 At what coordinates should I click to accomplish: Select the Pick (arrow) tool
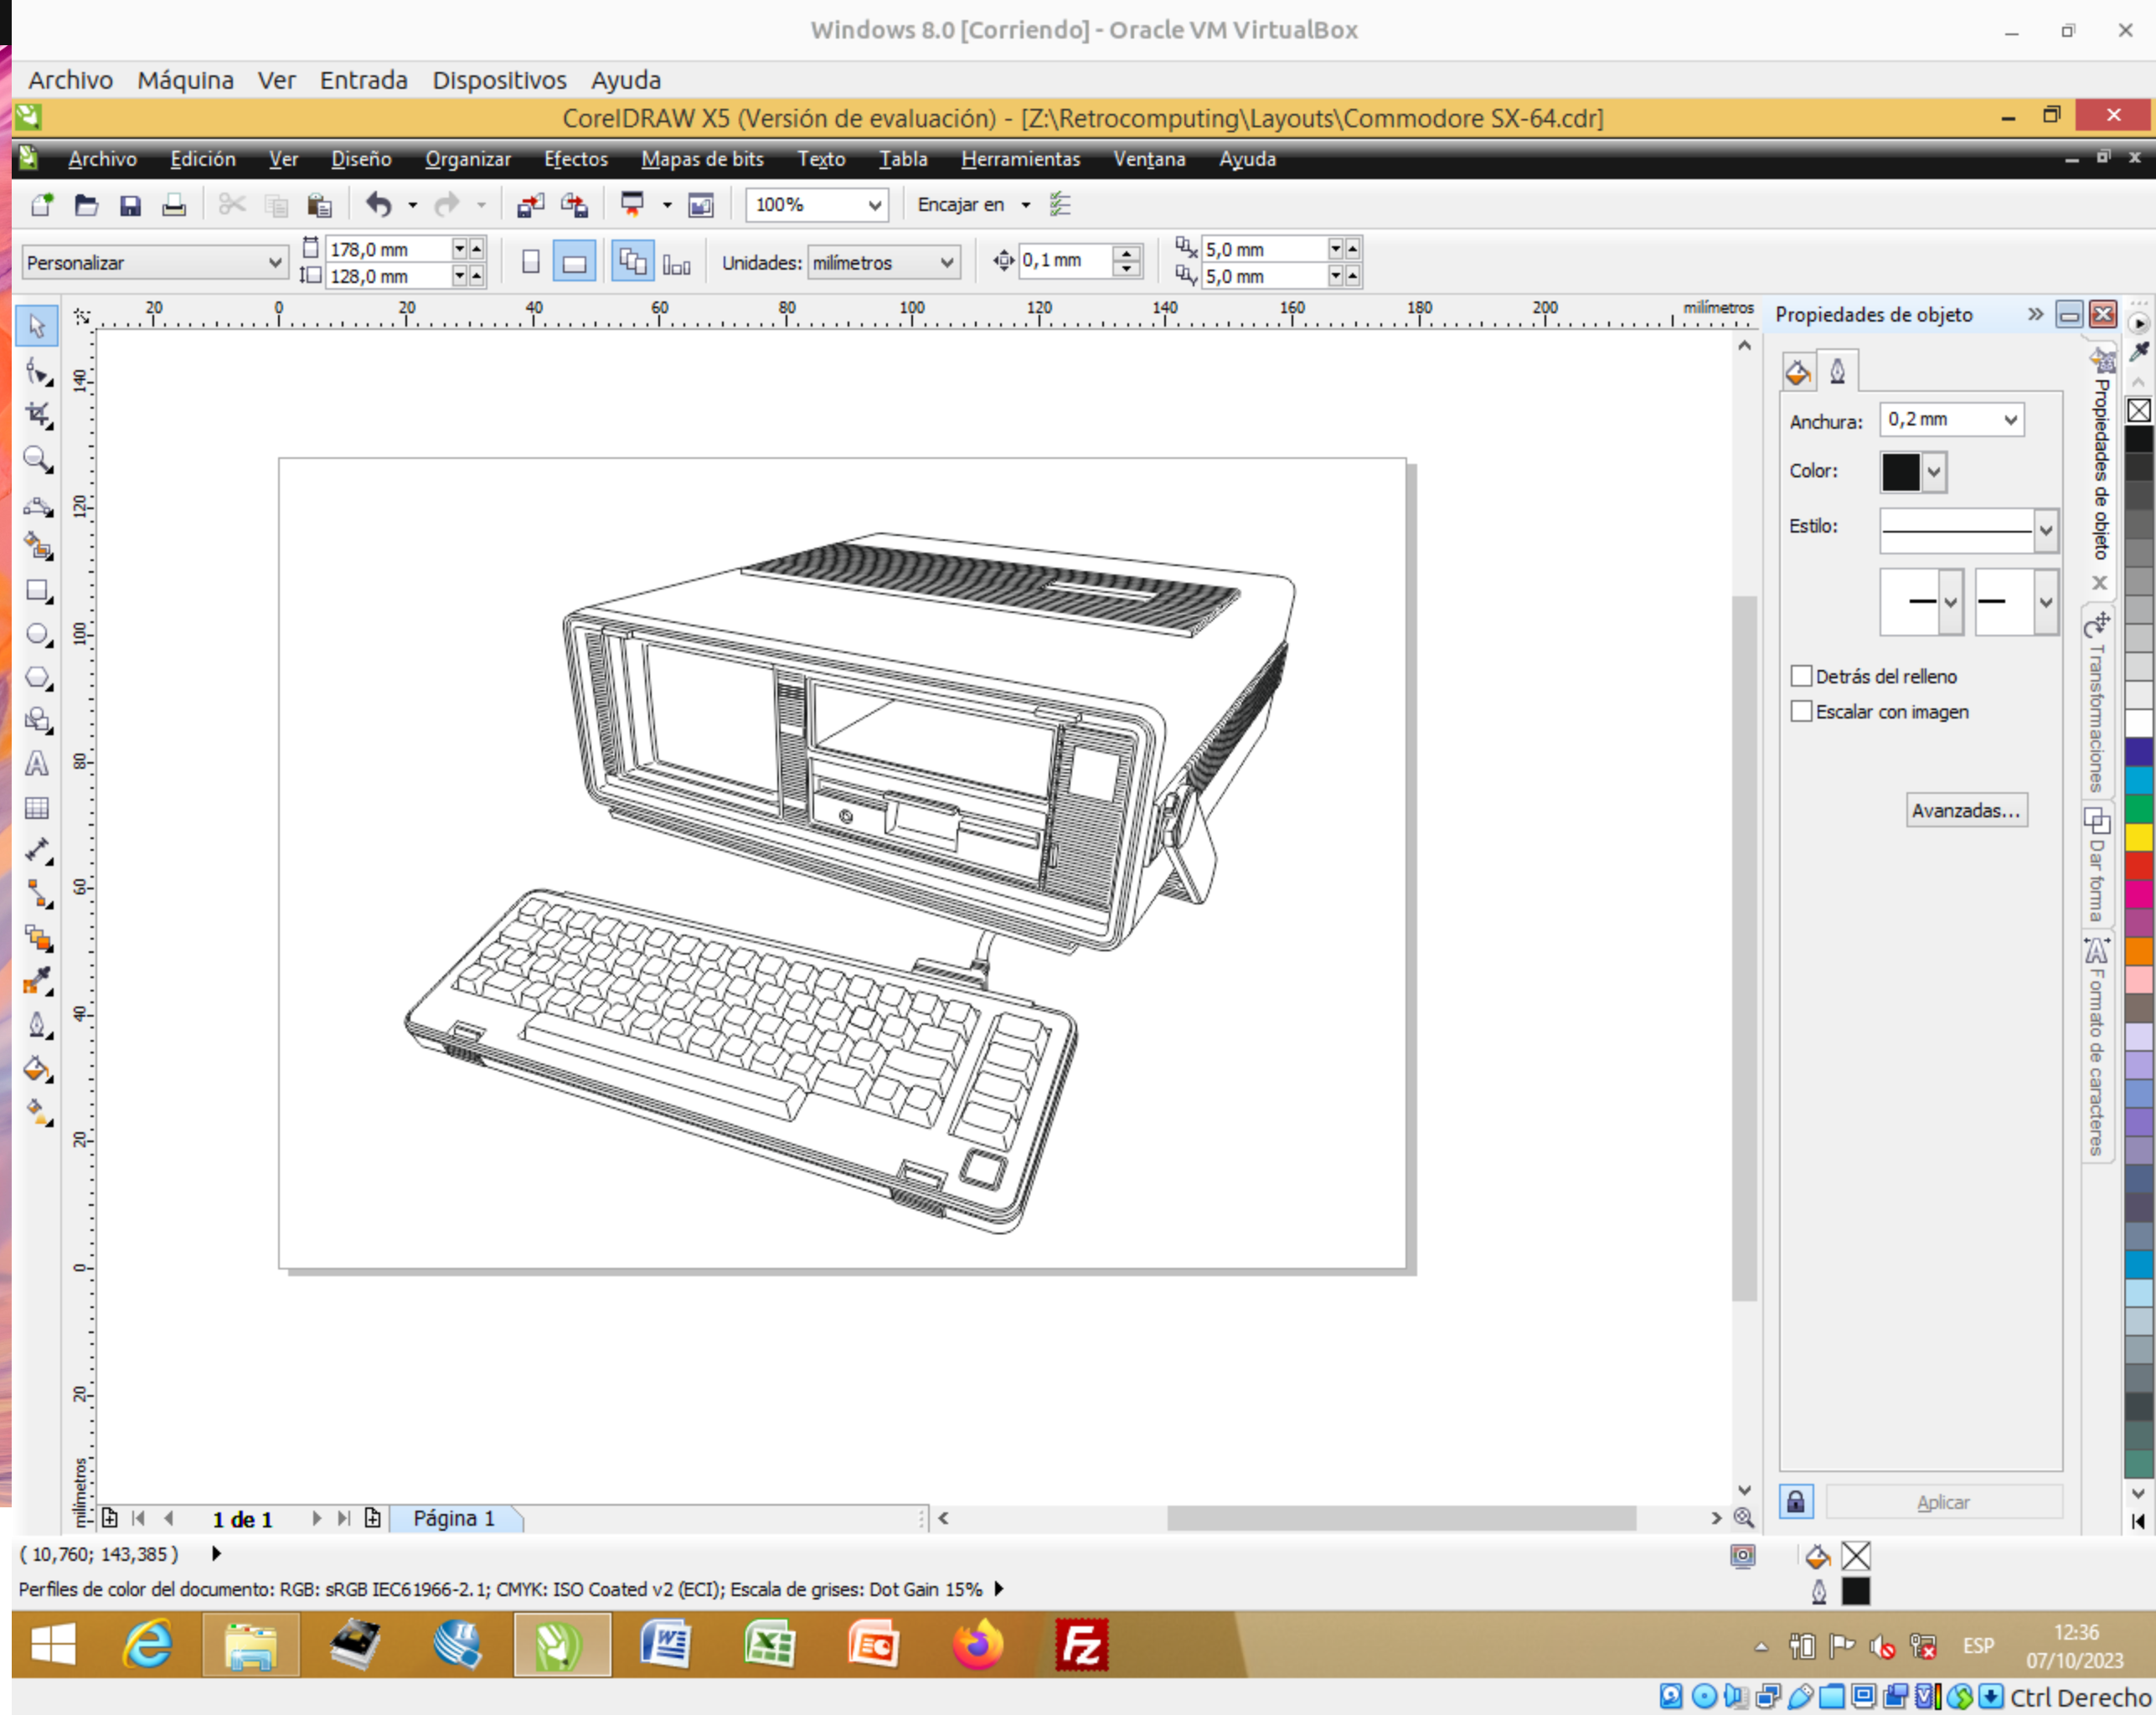pos(37,326)
